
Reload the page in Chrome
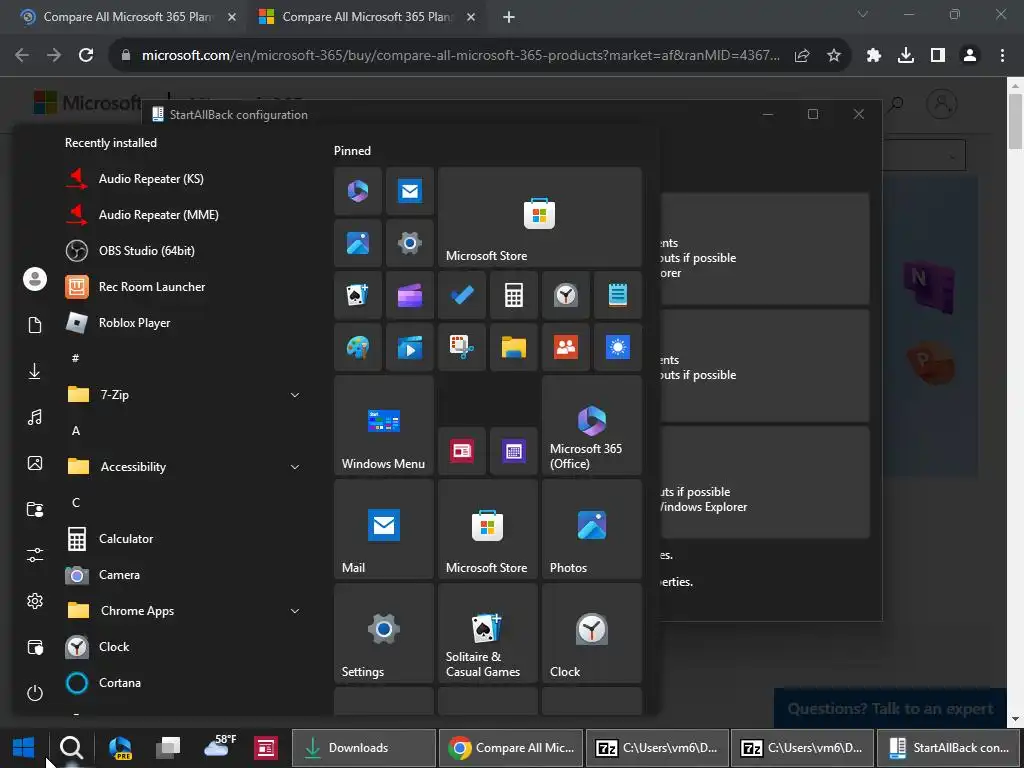[86, 56]
